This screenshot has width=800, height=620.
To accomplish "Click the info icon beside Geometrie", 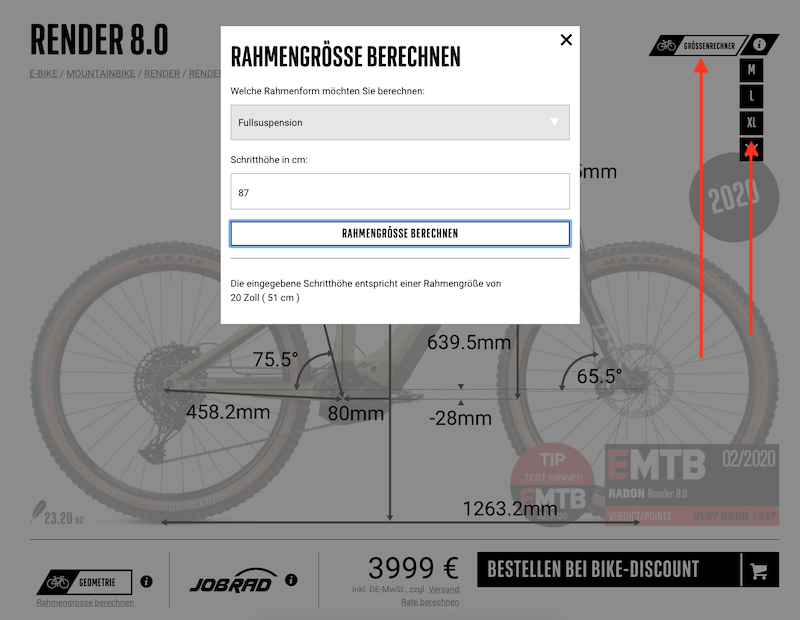I will (x=146, y=582).
